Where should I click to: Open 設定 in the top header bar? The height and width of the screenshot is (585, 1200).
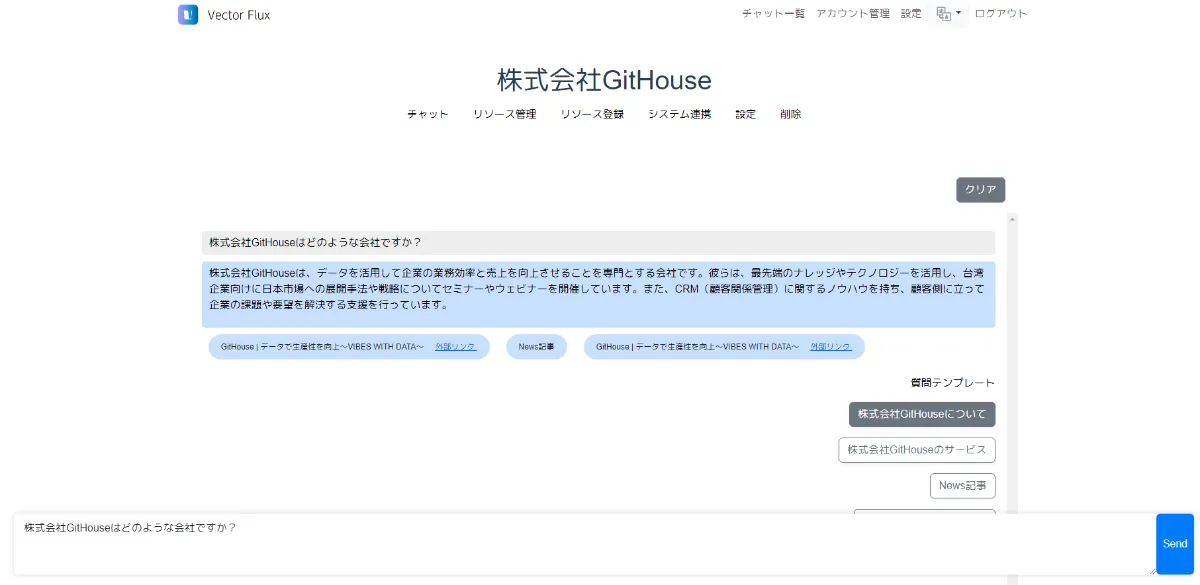911,14
